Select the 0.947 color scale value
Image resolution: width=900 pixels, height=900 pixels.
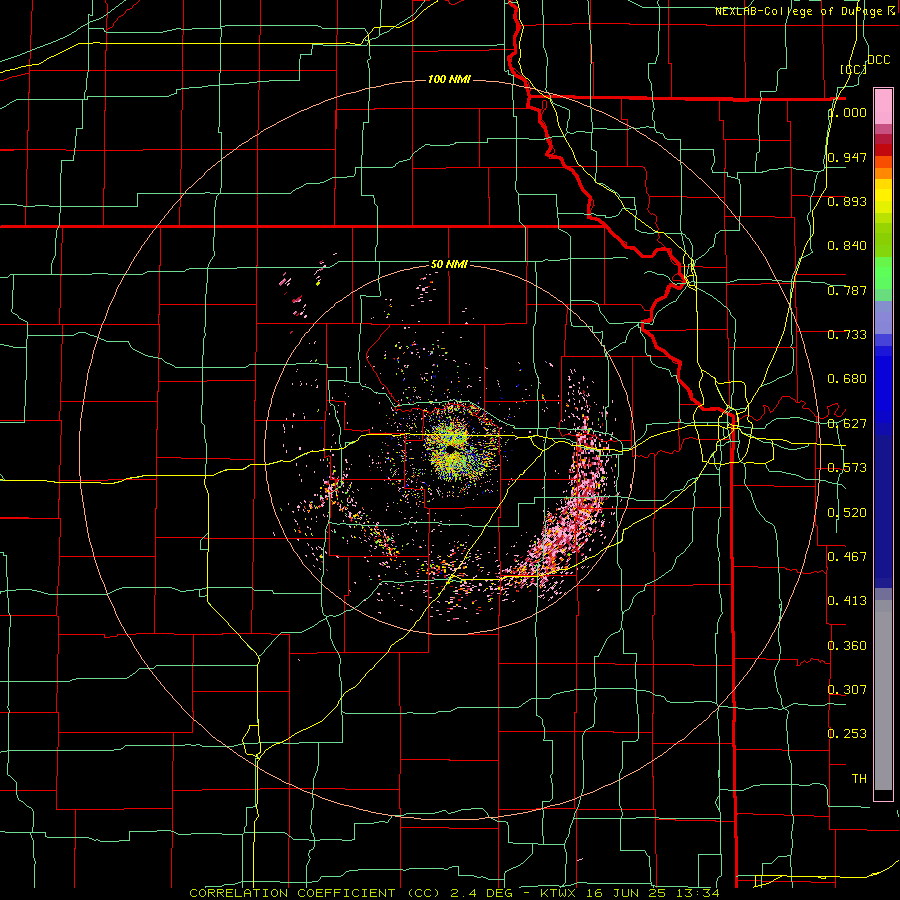847,157
